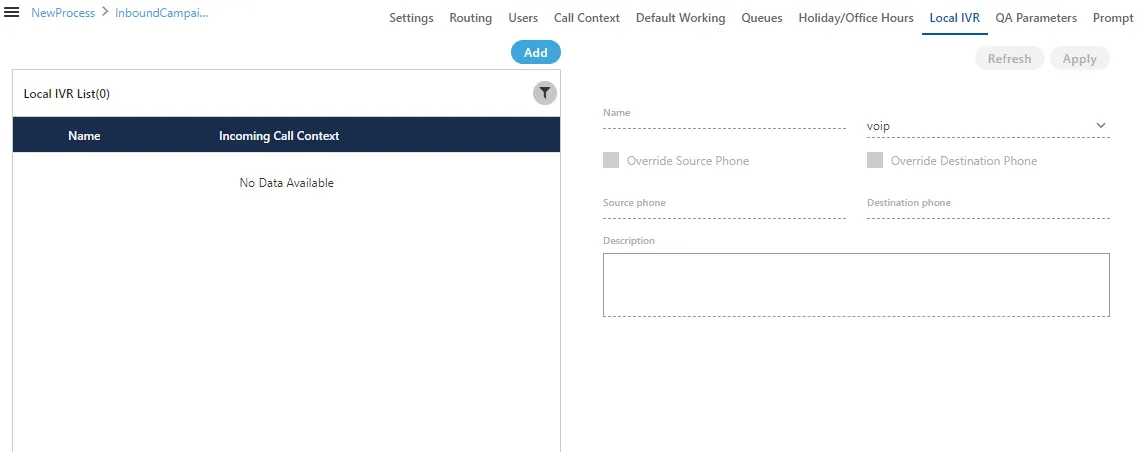
Task: Click the Incoming Call Context column header
Action: coord(279,135)
